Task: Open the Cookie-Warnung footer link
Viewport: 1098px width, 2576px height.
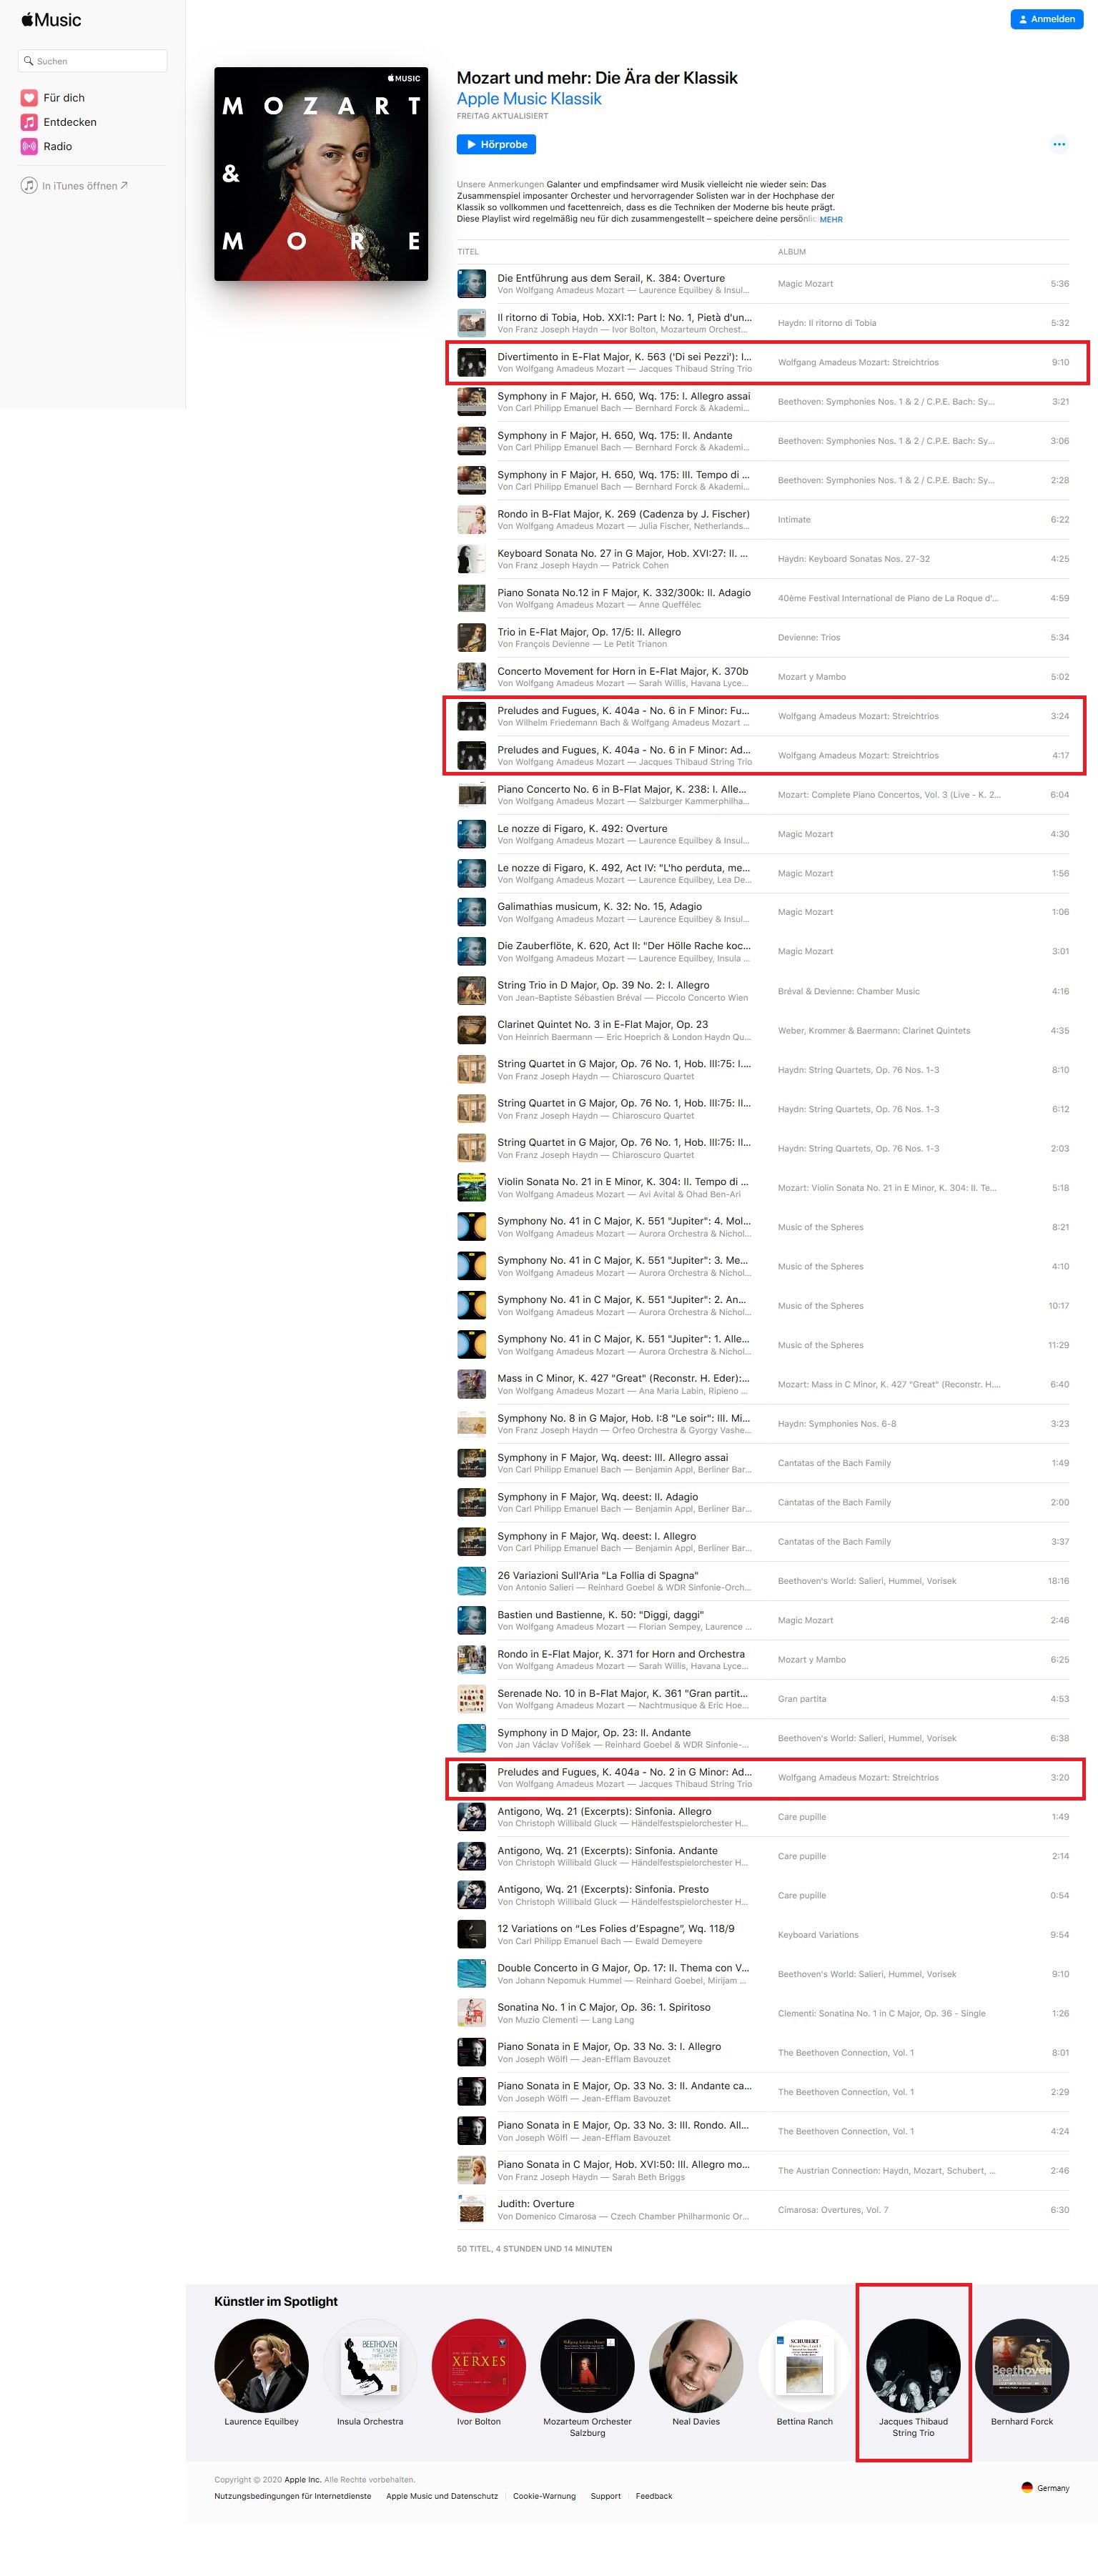Action: [544, 2496]
